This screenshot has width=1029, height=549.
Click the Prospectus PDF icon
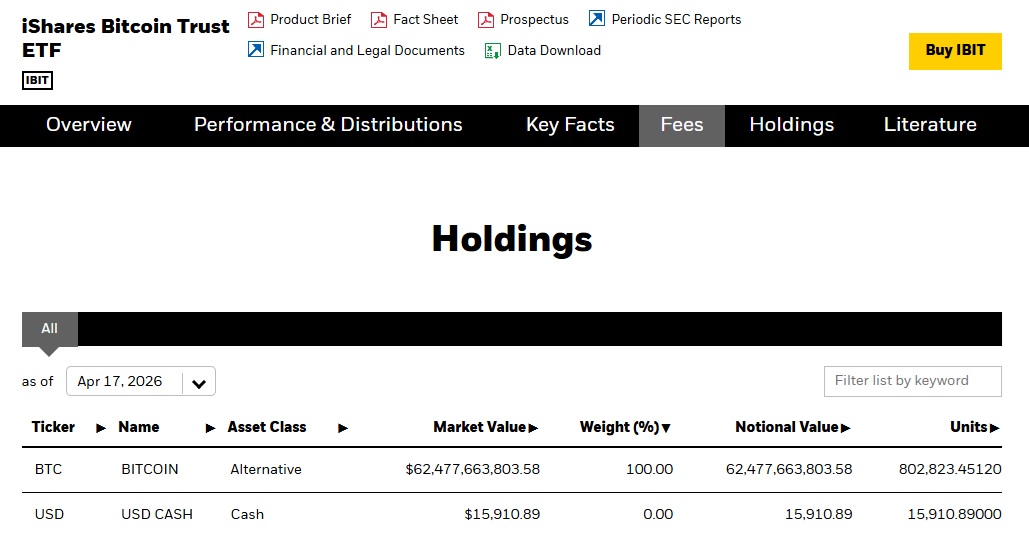tap(486, 19)
